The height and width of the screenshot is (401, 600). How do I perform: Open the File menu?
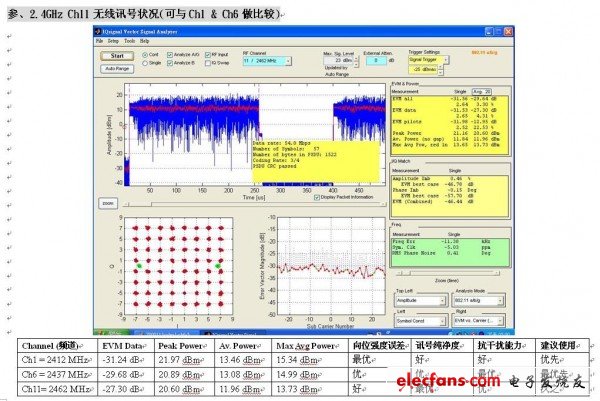pos(99,41)
